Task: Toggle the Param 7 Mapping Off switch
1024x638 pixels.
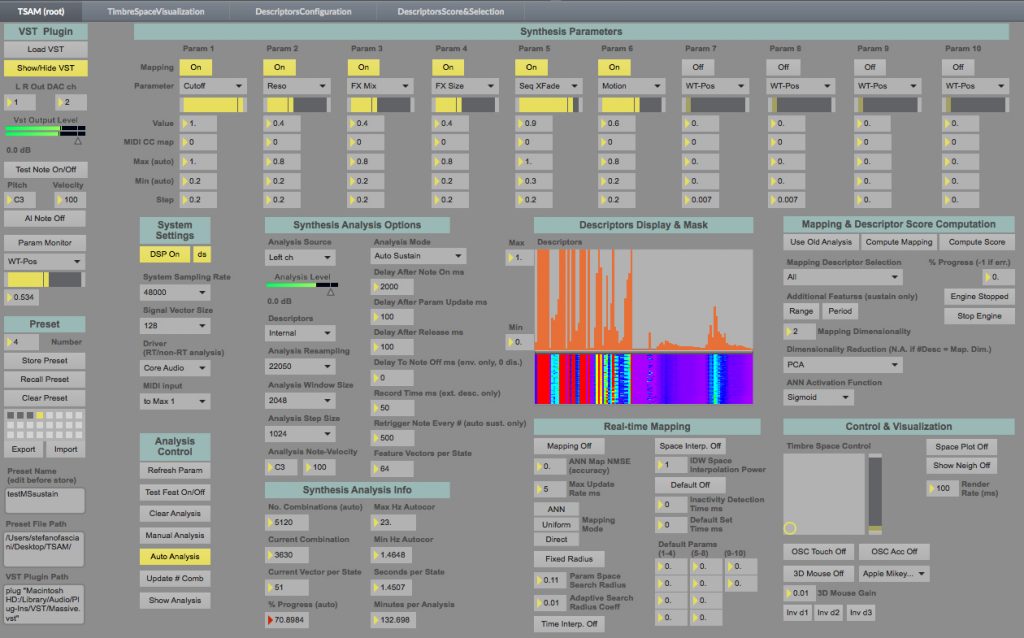Action: click(x=698, y=66)
